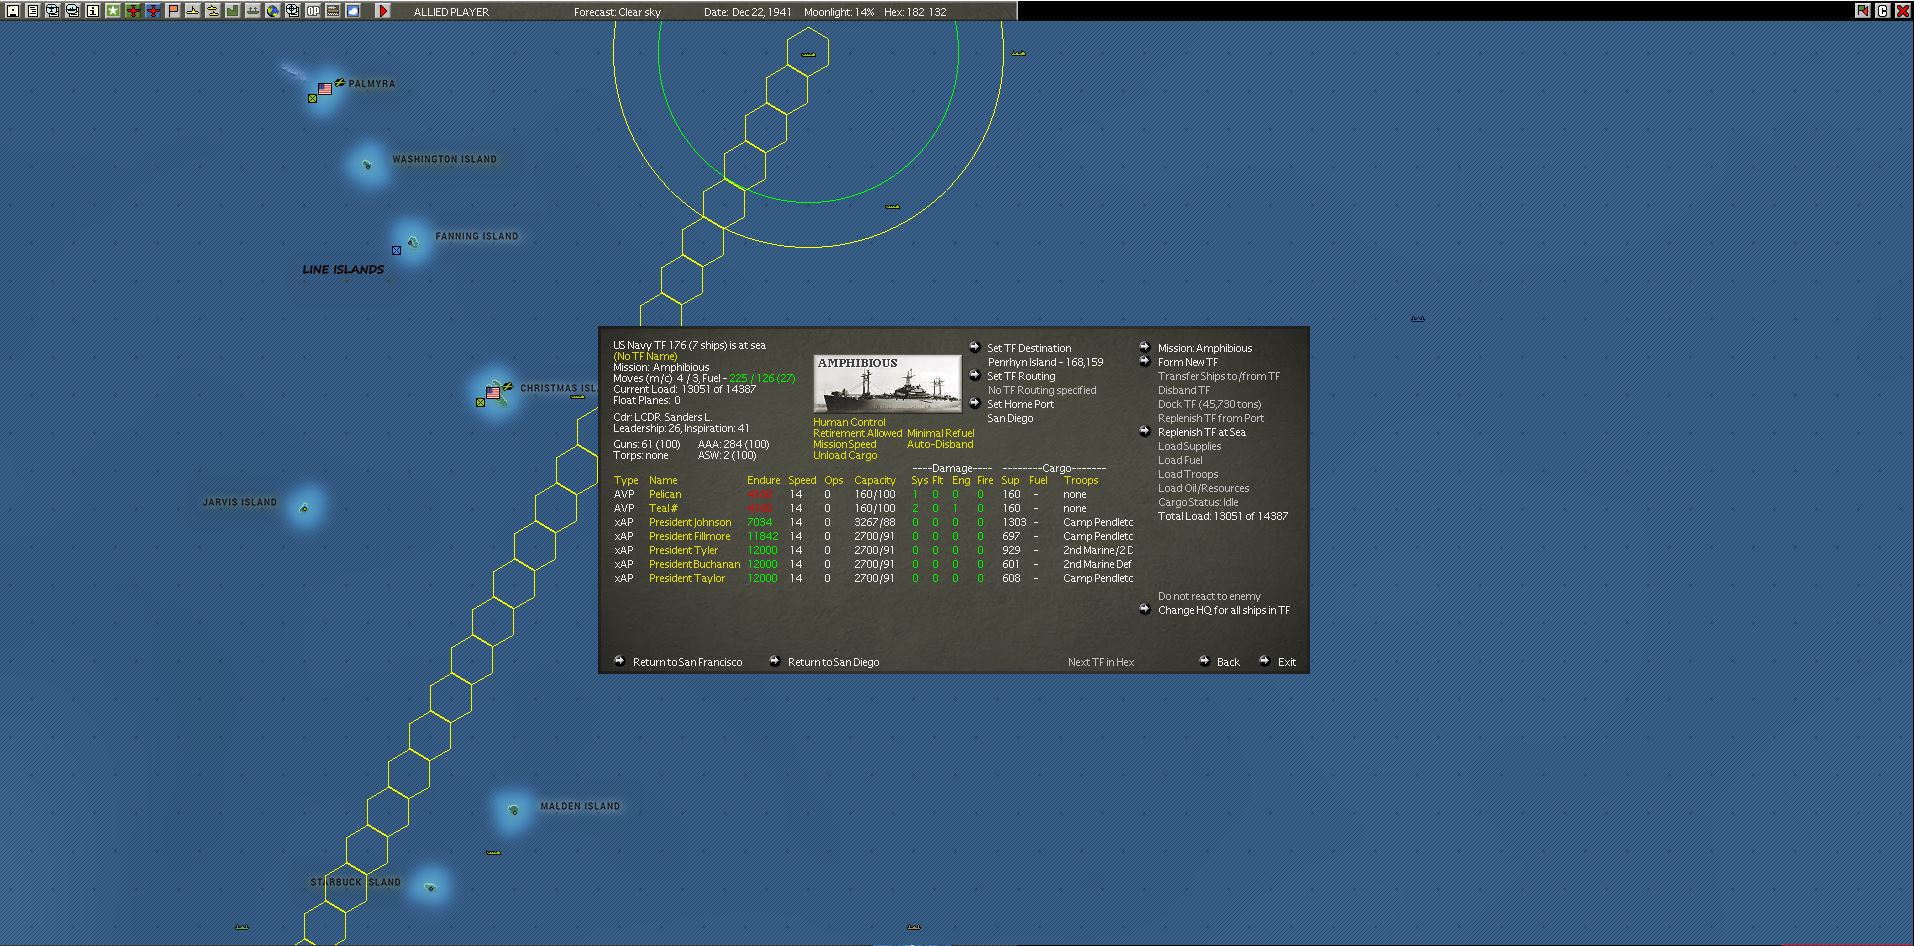Open the 'Set TF Destination' option
Screen dimensions: 1914x946
1029,348
